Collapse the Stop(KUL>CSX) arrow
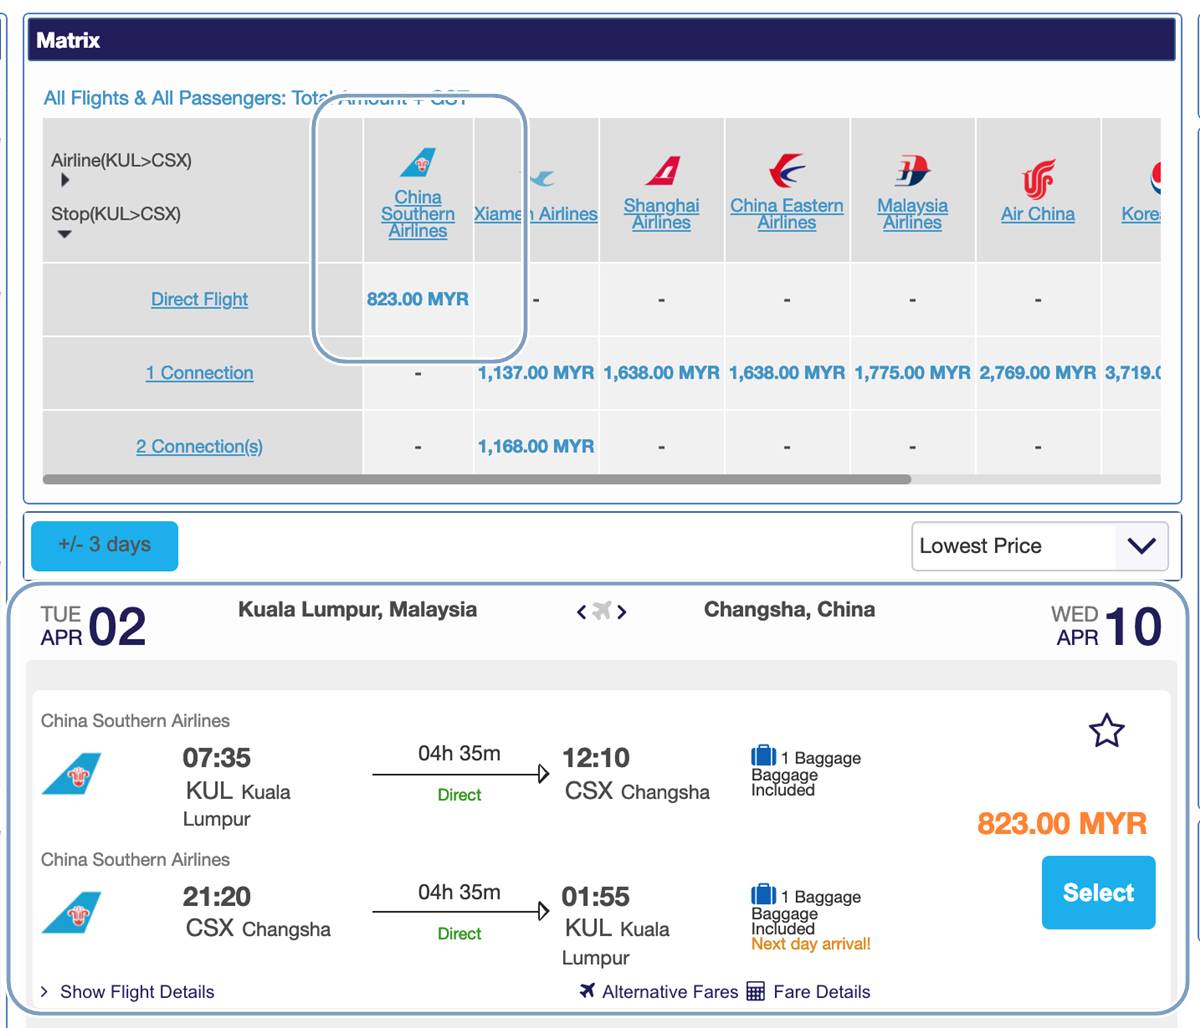 [65, 235]
